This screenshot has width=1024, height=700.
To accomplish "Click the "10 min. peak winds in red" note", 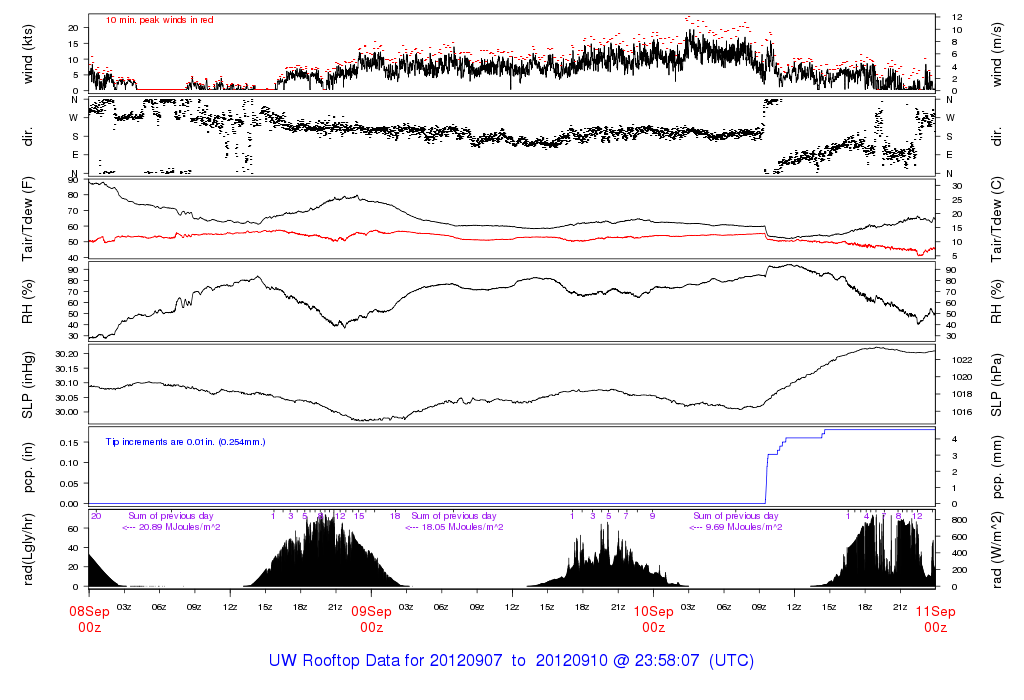I will (x=159, y=20).
